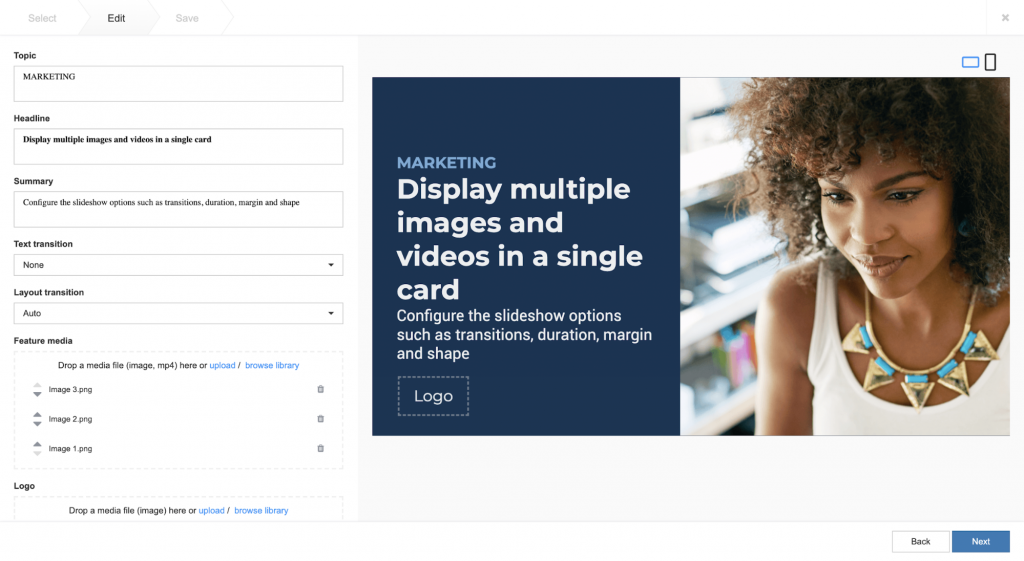The image size is (1024, 561).
Task: Click browse library link under Logo
Action: point(261,510)
